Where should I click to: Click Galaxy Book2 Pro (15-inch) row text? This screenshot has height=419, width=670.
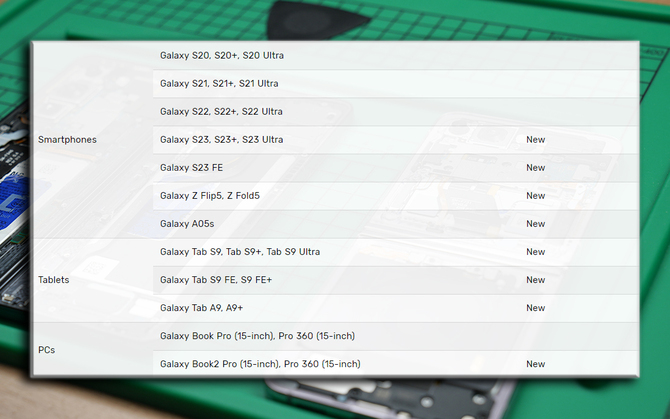260,364
